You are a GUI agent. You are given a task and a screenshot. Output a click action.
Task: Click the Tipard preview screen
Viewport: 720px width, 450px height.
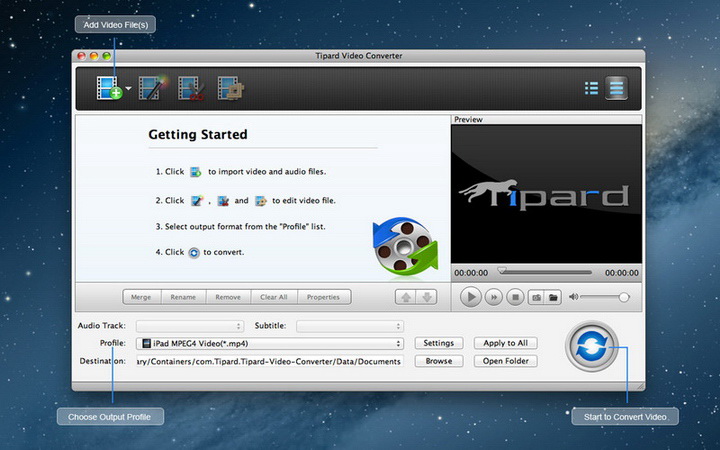tap(546, 194)
